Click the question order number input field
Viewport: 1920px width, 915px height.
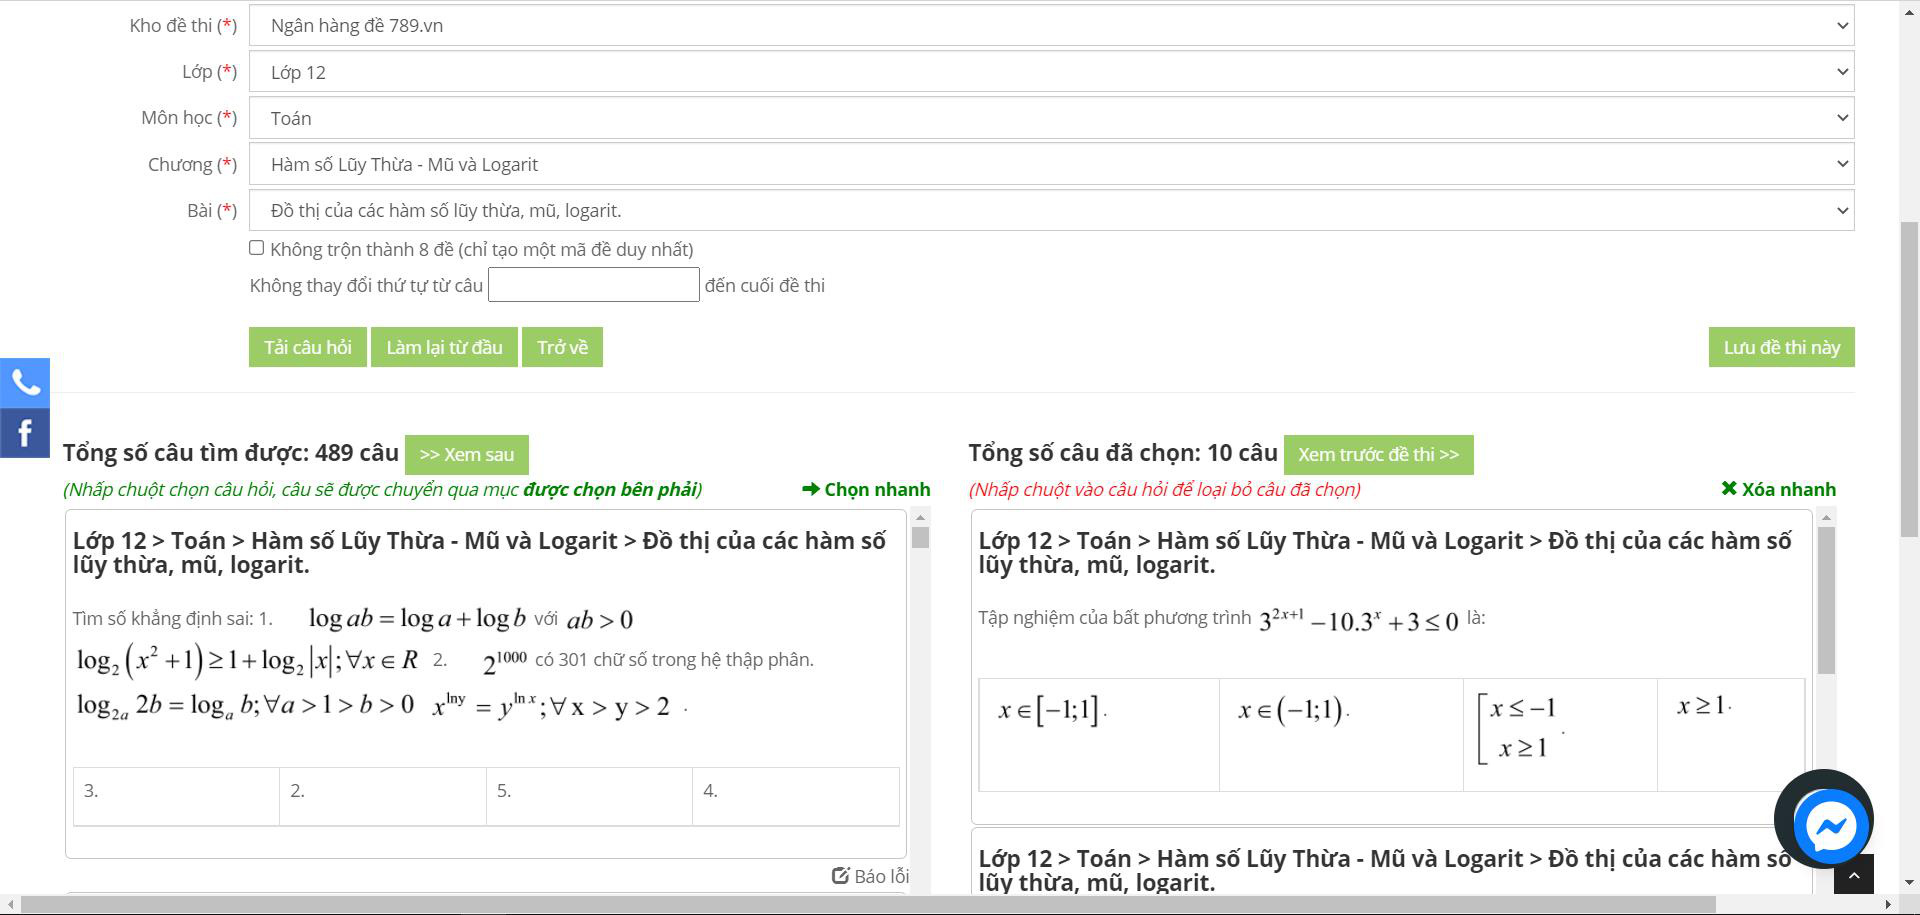tap(593, 285)
